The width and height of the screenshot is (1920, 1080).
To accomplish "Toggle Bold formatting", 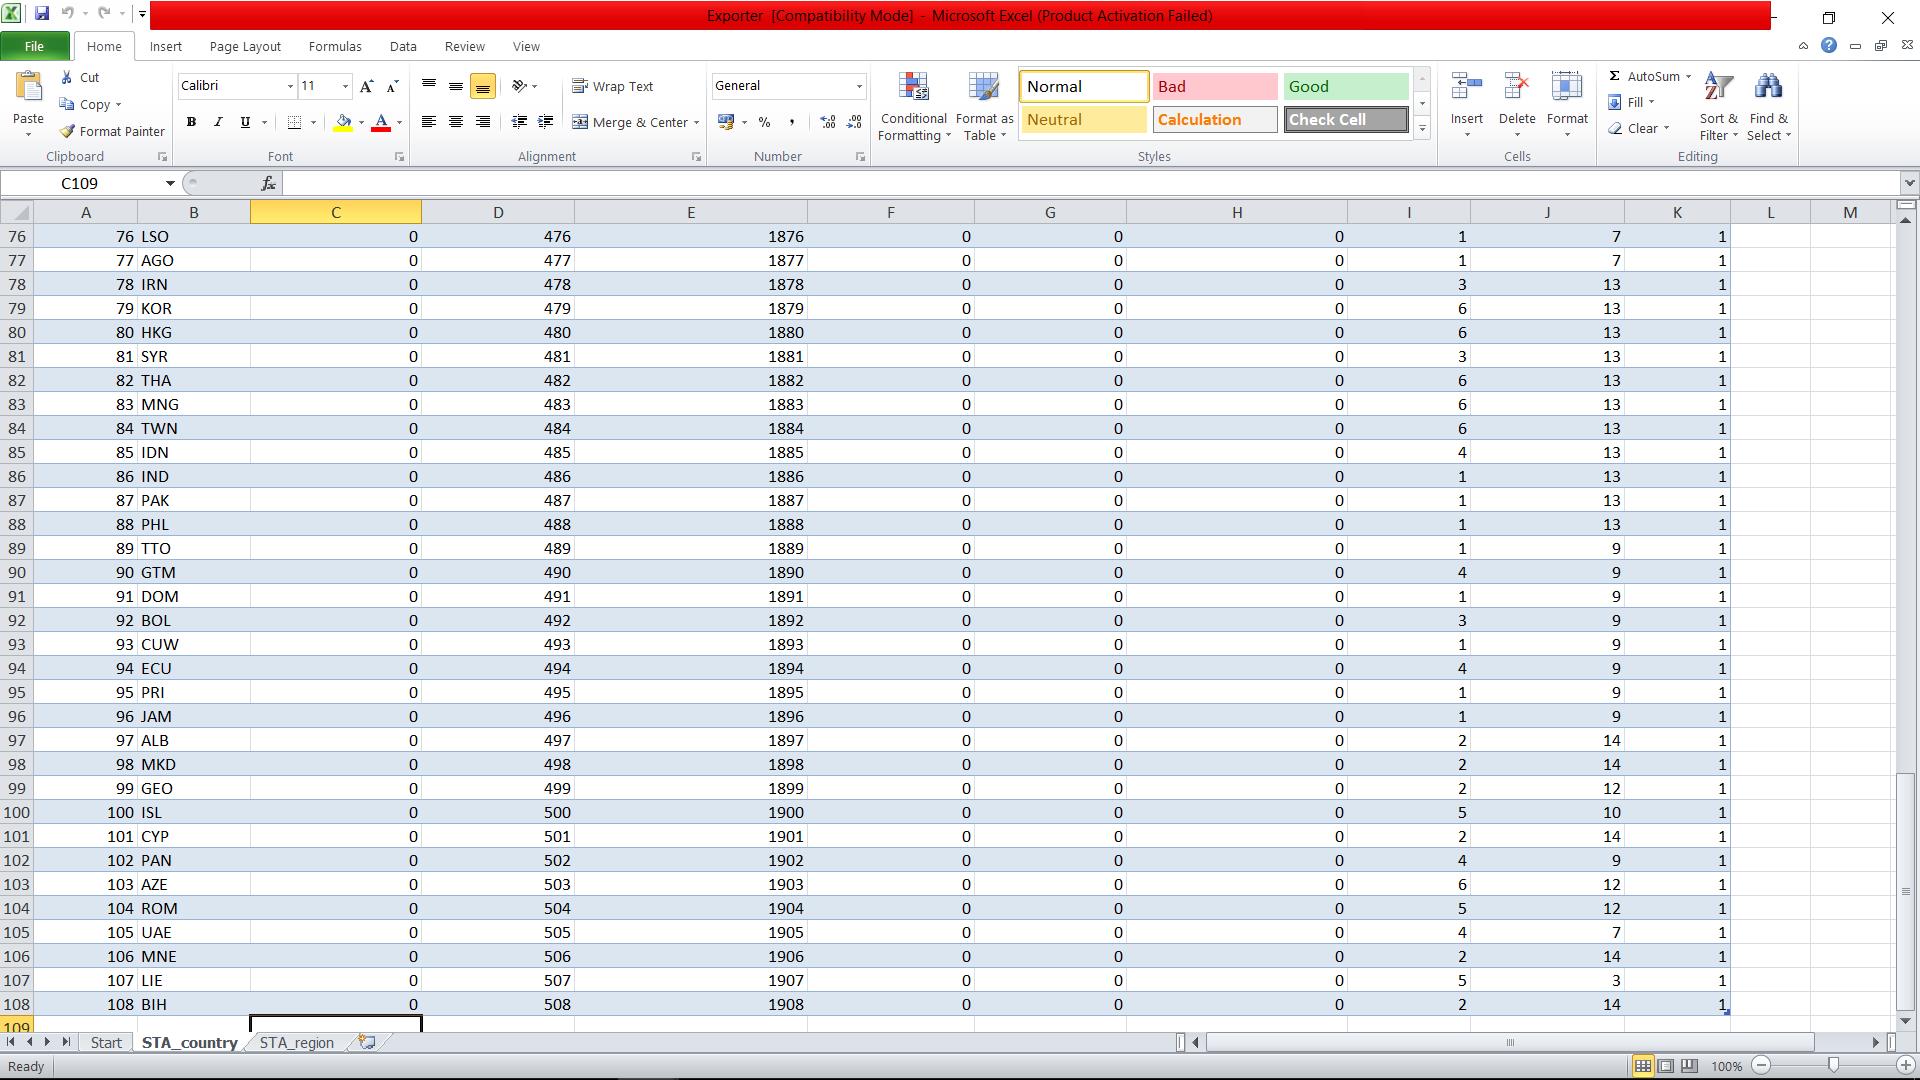I will (x=191, y=122).
